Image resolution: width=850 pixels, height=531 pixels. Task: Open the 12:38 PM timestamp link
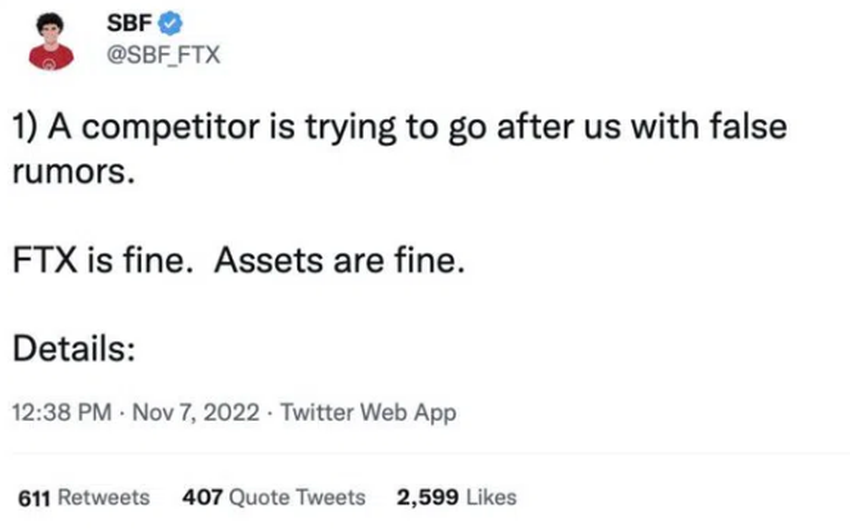pos(62,412)
